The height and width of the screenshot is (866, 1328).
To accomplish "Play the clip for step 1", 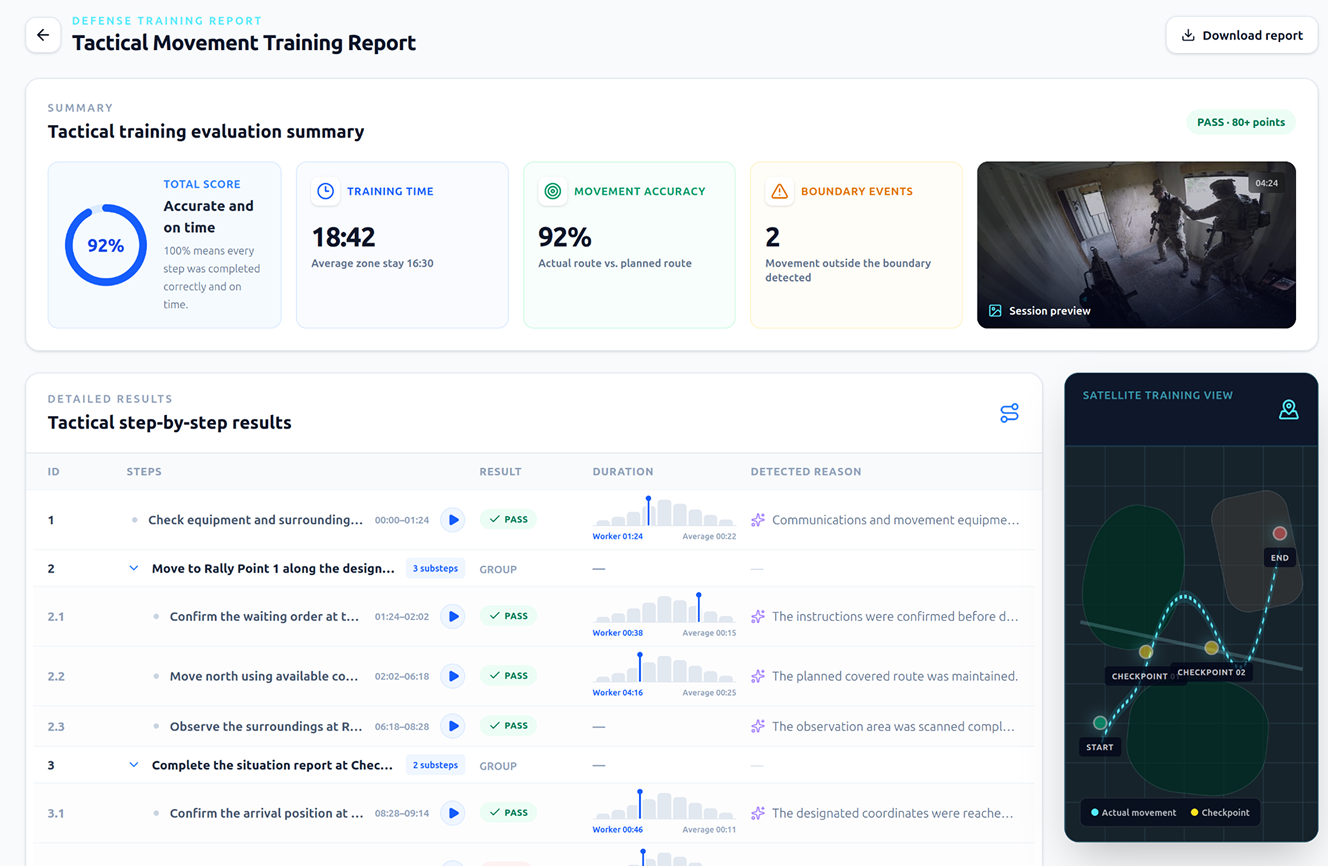I will point(453,520).
